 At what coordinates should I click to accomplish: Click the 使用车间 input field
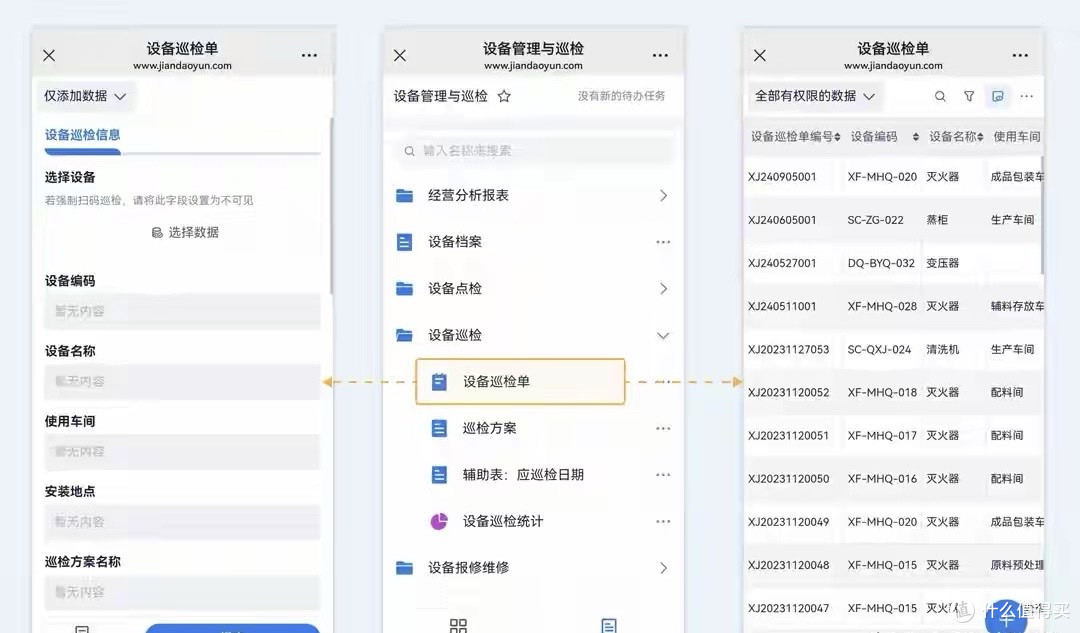click(x=183, y=451)
